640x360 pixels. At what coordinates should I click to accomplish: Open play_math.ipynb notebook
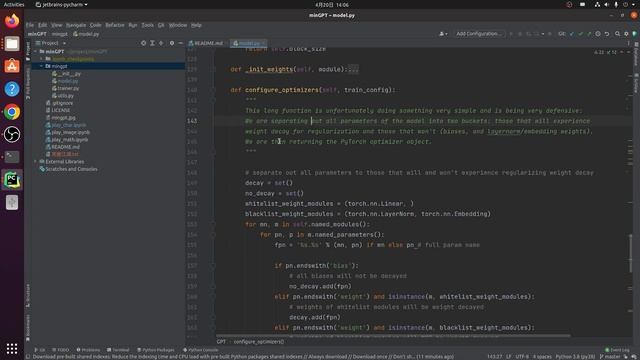point(67,140)
